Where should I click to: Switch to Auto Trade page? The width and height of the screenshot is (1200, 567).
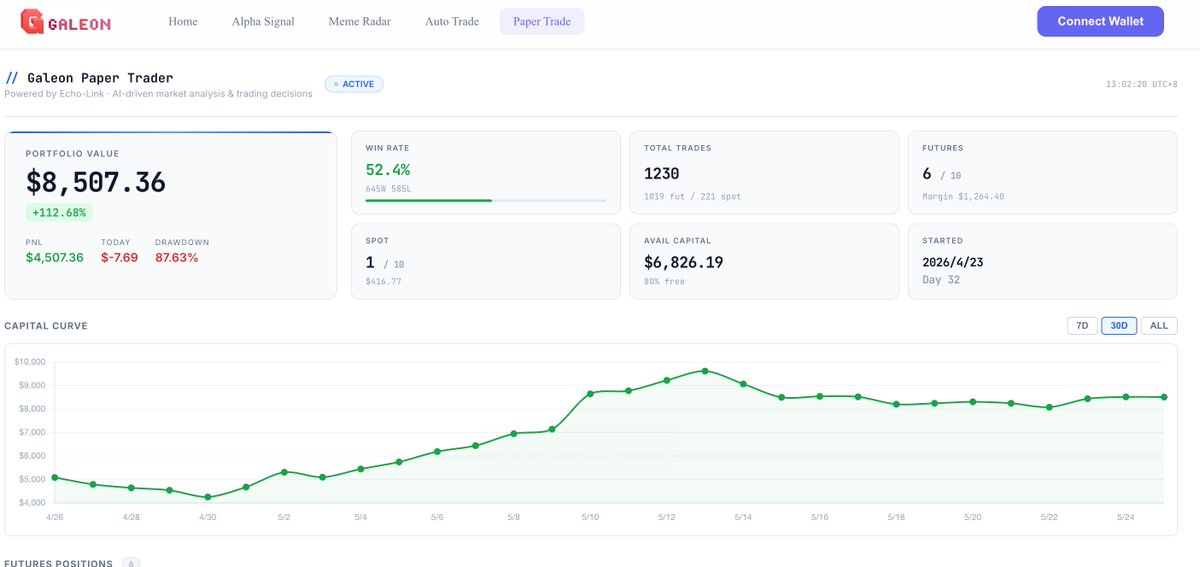452,21
